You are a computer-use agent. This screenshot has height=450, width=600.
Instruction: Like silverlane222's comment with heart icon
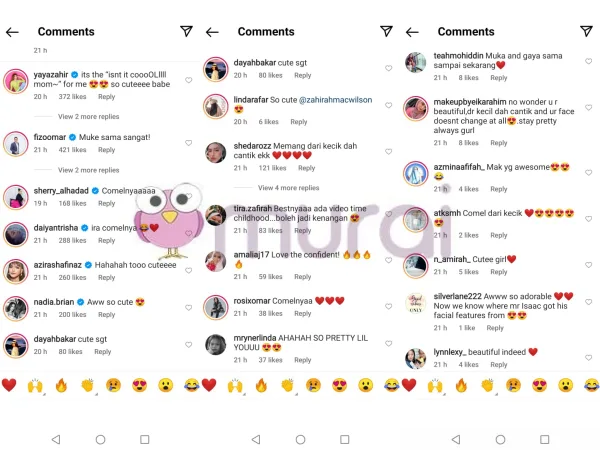click(589, 302)
